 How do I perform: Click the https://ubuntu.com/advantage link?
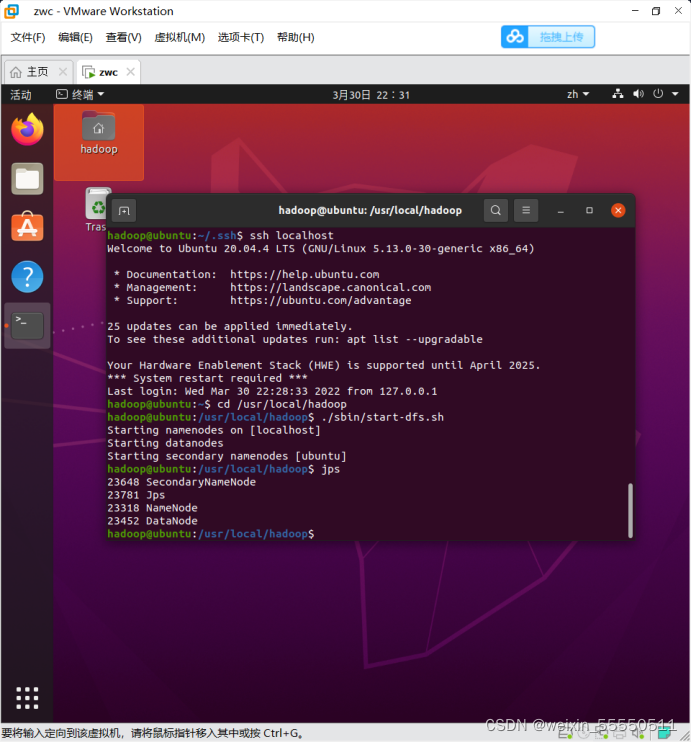click(320, 300)
